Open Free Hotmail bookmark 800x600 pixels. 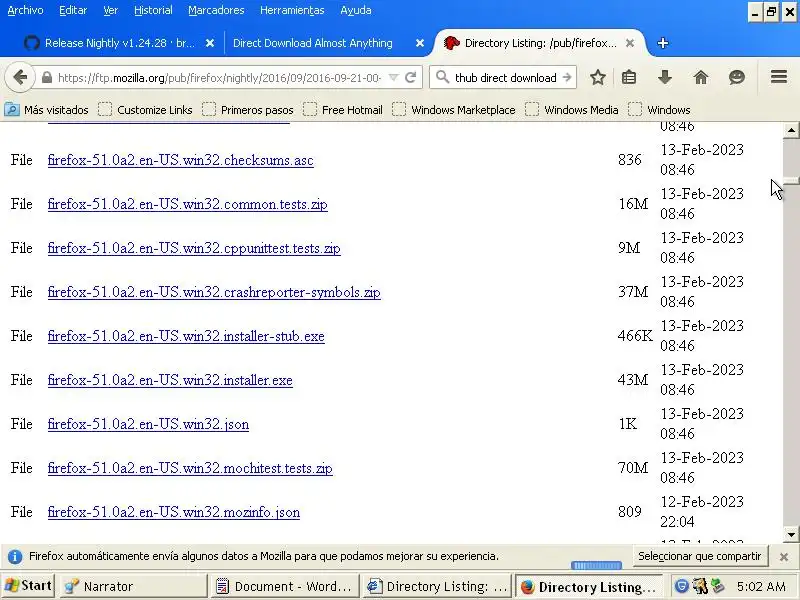click(342, 110)
